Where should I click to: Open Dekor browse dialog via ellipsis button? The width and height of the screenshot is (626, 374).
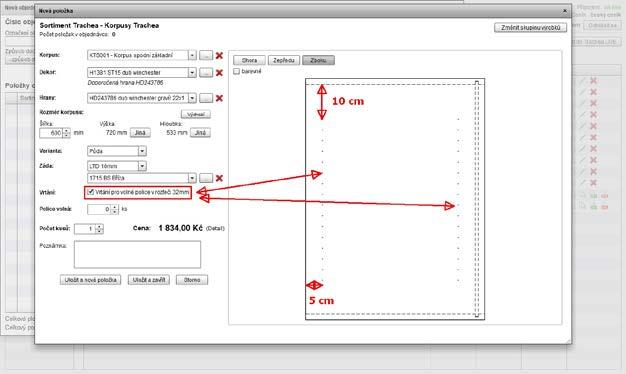pos(206,73)
